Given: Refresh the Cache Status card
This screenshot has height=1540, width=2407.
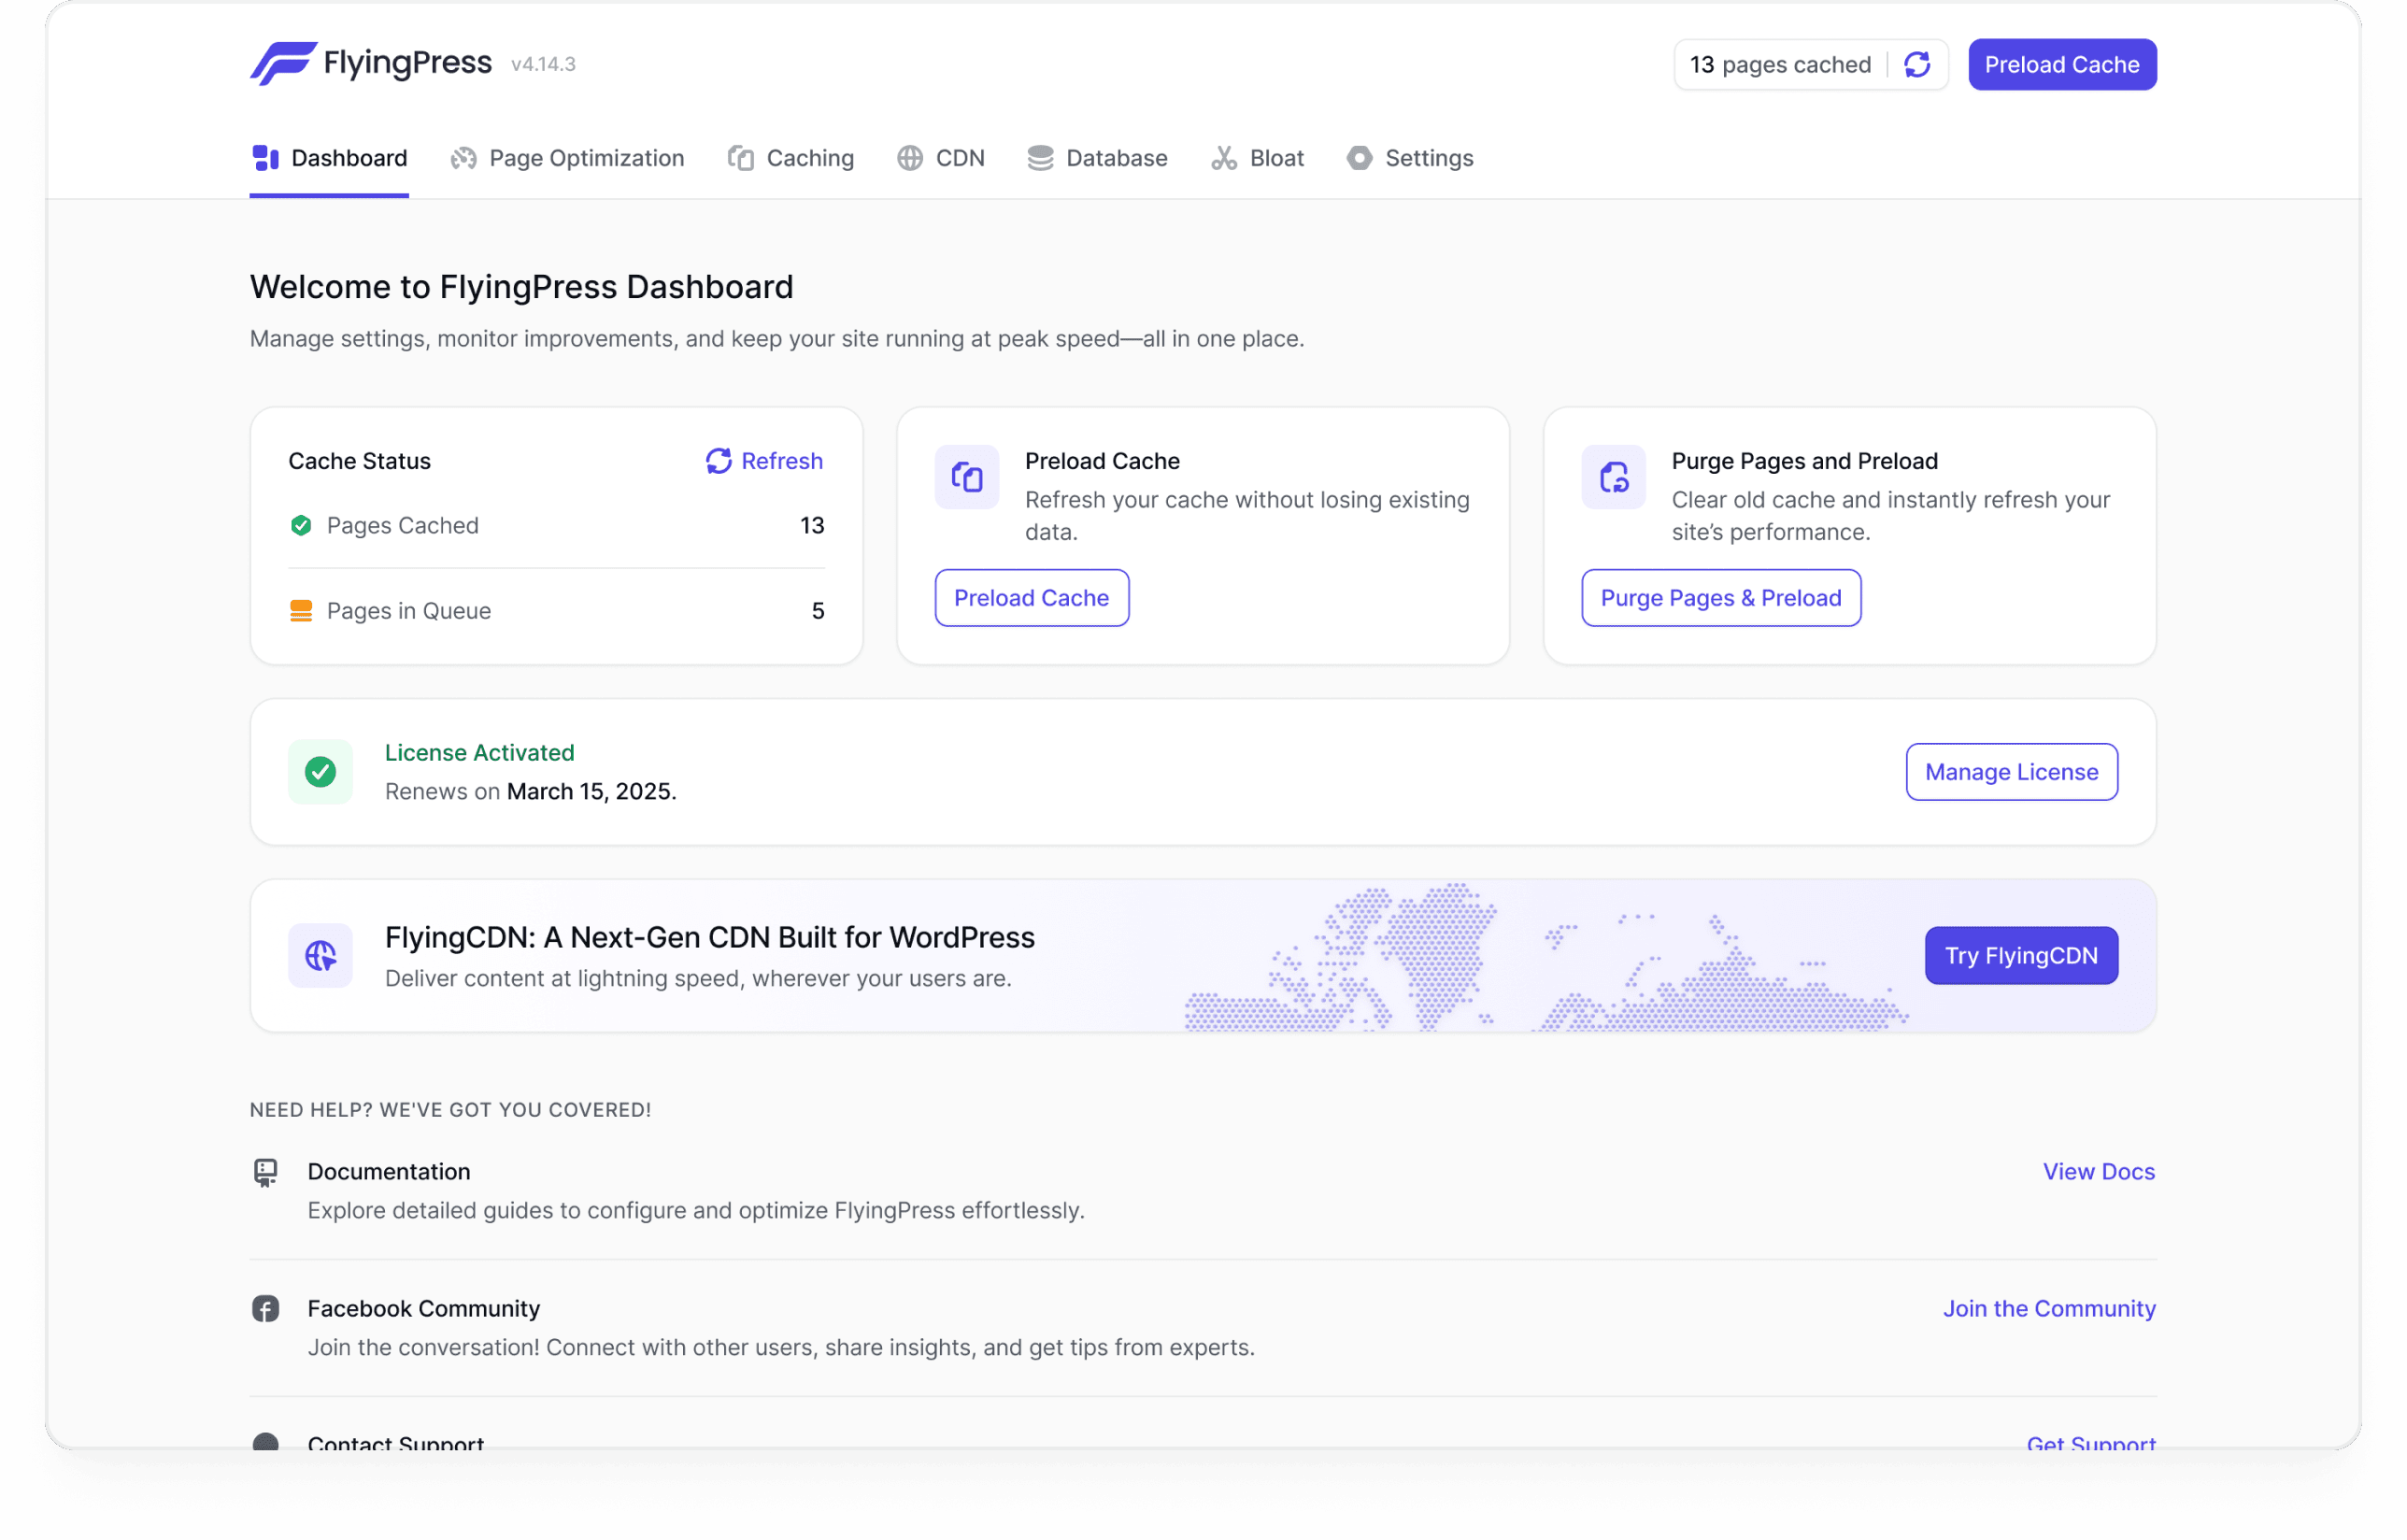Looking at the screenshot, I should 764,461.
